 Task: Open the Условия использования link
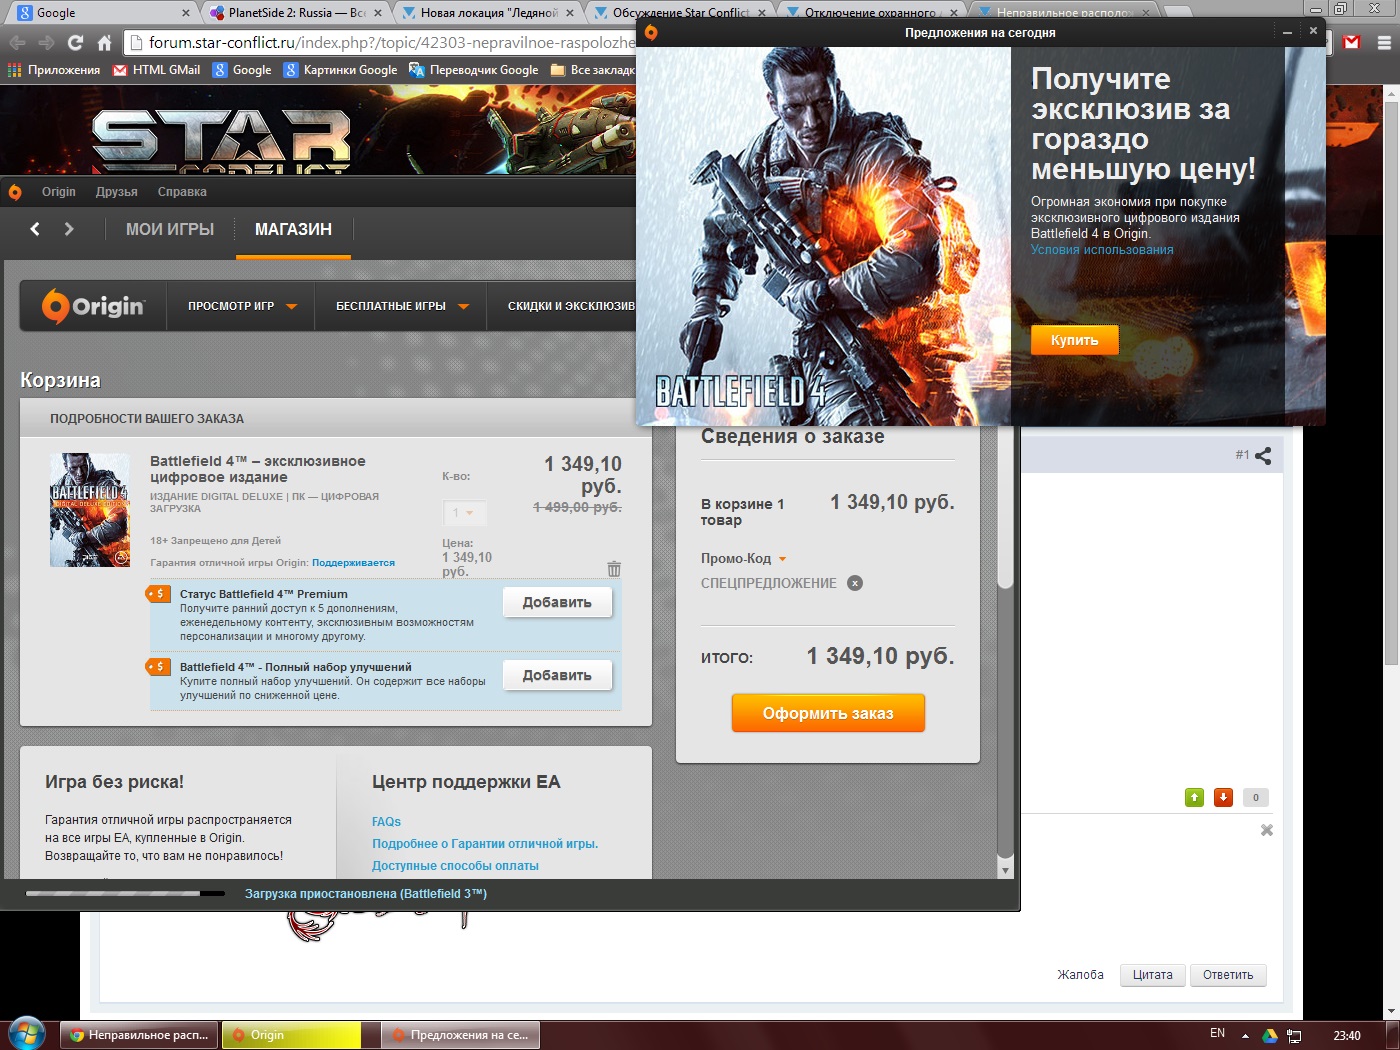point(1102,250)
